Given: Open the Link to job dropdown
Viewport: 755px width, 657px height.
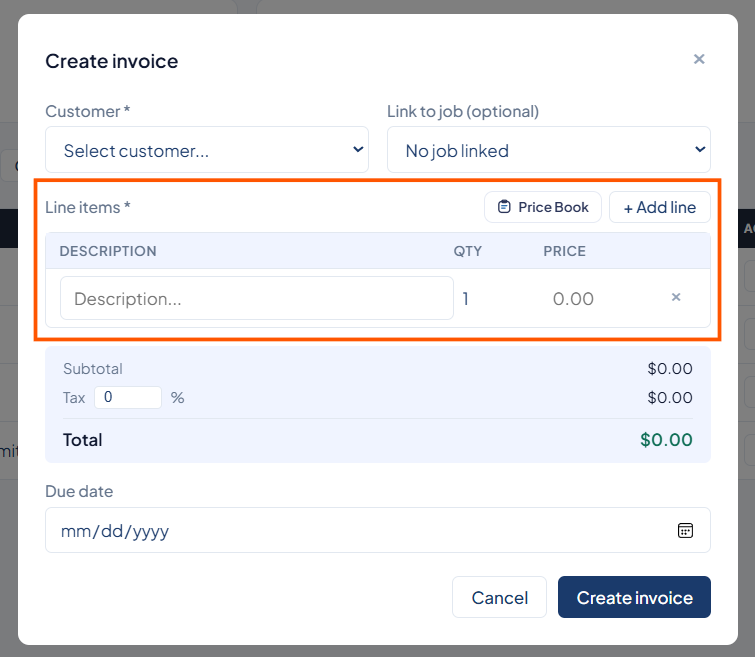Looking at the screenshot, I should click(x=548, y=150).
